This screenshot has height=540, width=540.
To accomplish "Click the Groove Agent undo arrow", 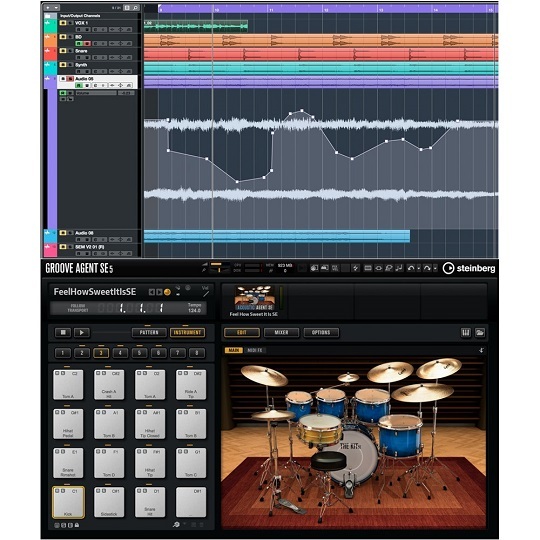I will pos(411,268).
